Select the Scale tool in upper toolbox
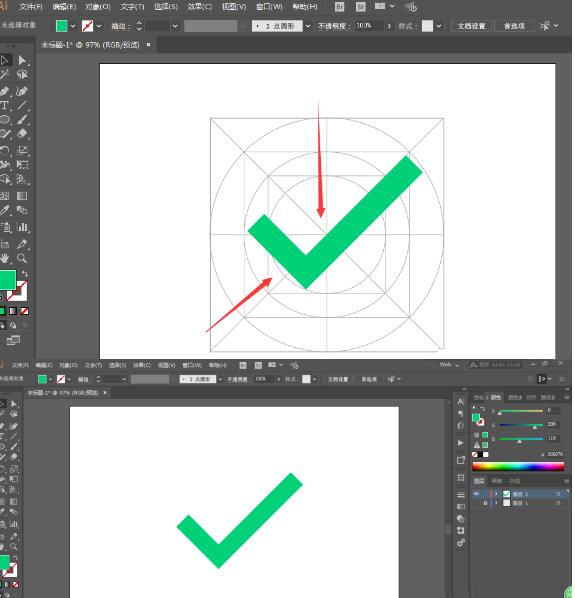This screenshot has height=598, width=575. tap(22, 150)
